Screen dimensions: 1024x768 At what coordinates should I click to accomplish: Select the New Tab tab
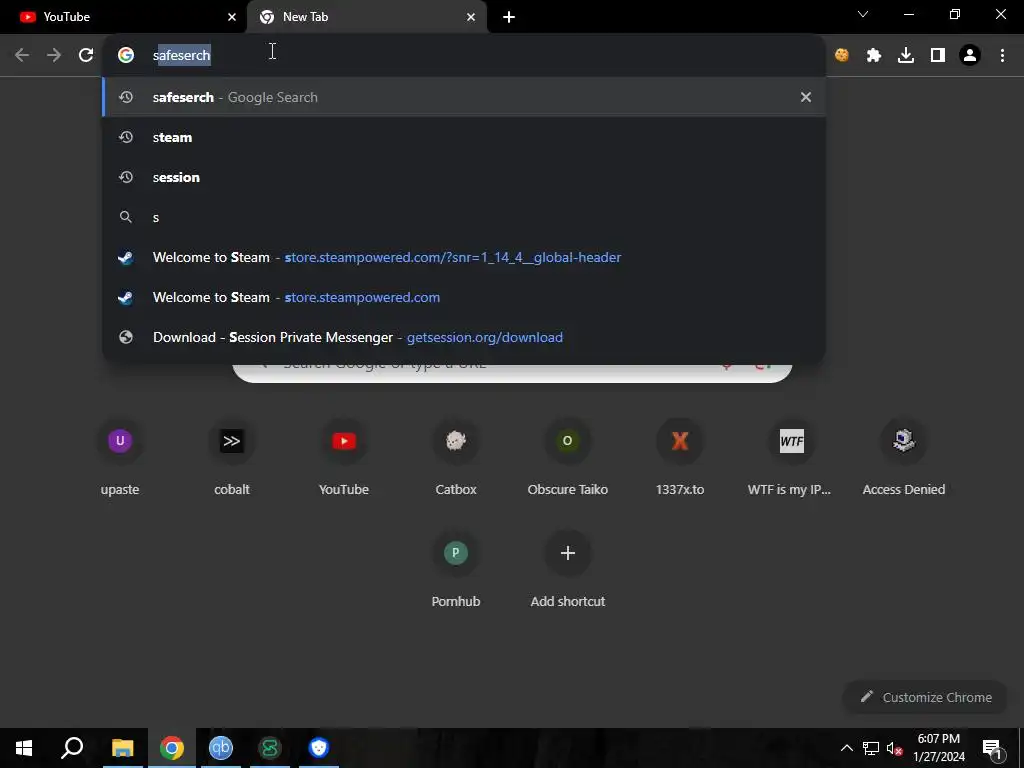[367, 17]
